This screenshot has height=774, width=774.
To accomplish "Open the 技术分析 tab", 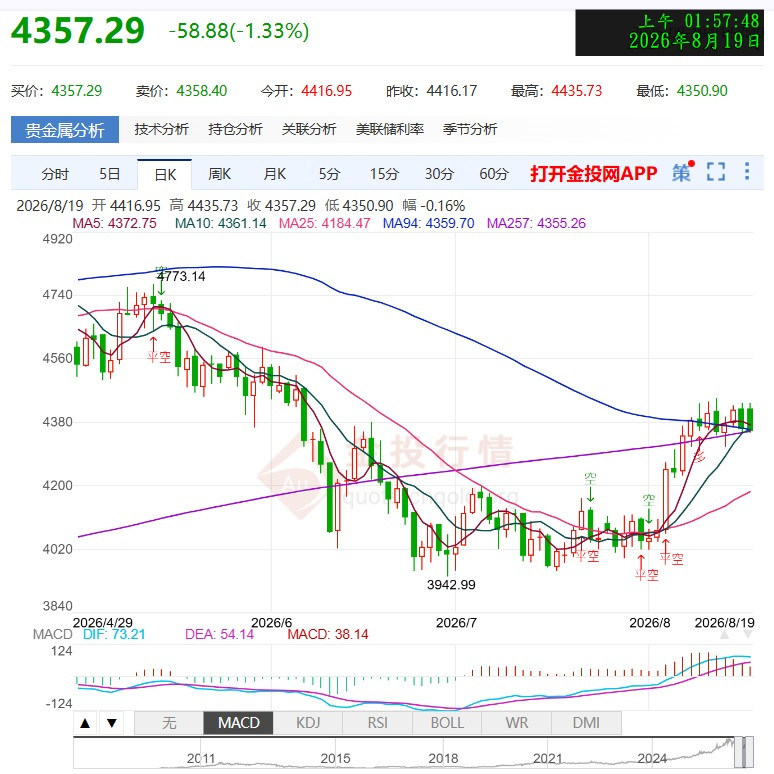I will coord(161,129).
